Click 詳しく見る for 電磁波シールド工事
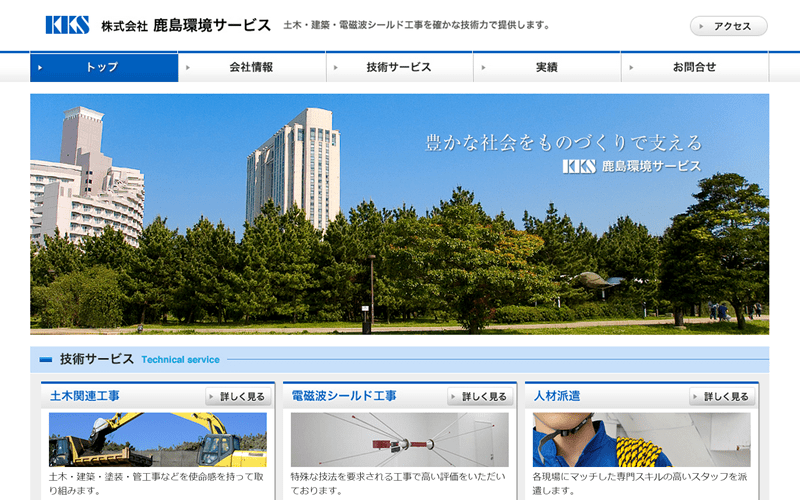The height and width of the screenshot is (500, 800). coord(480,396)
